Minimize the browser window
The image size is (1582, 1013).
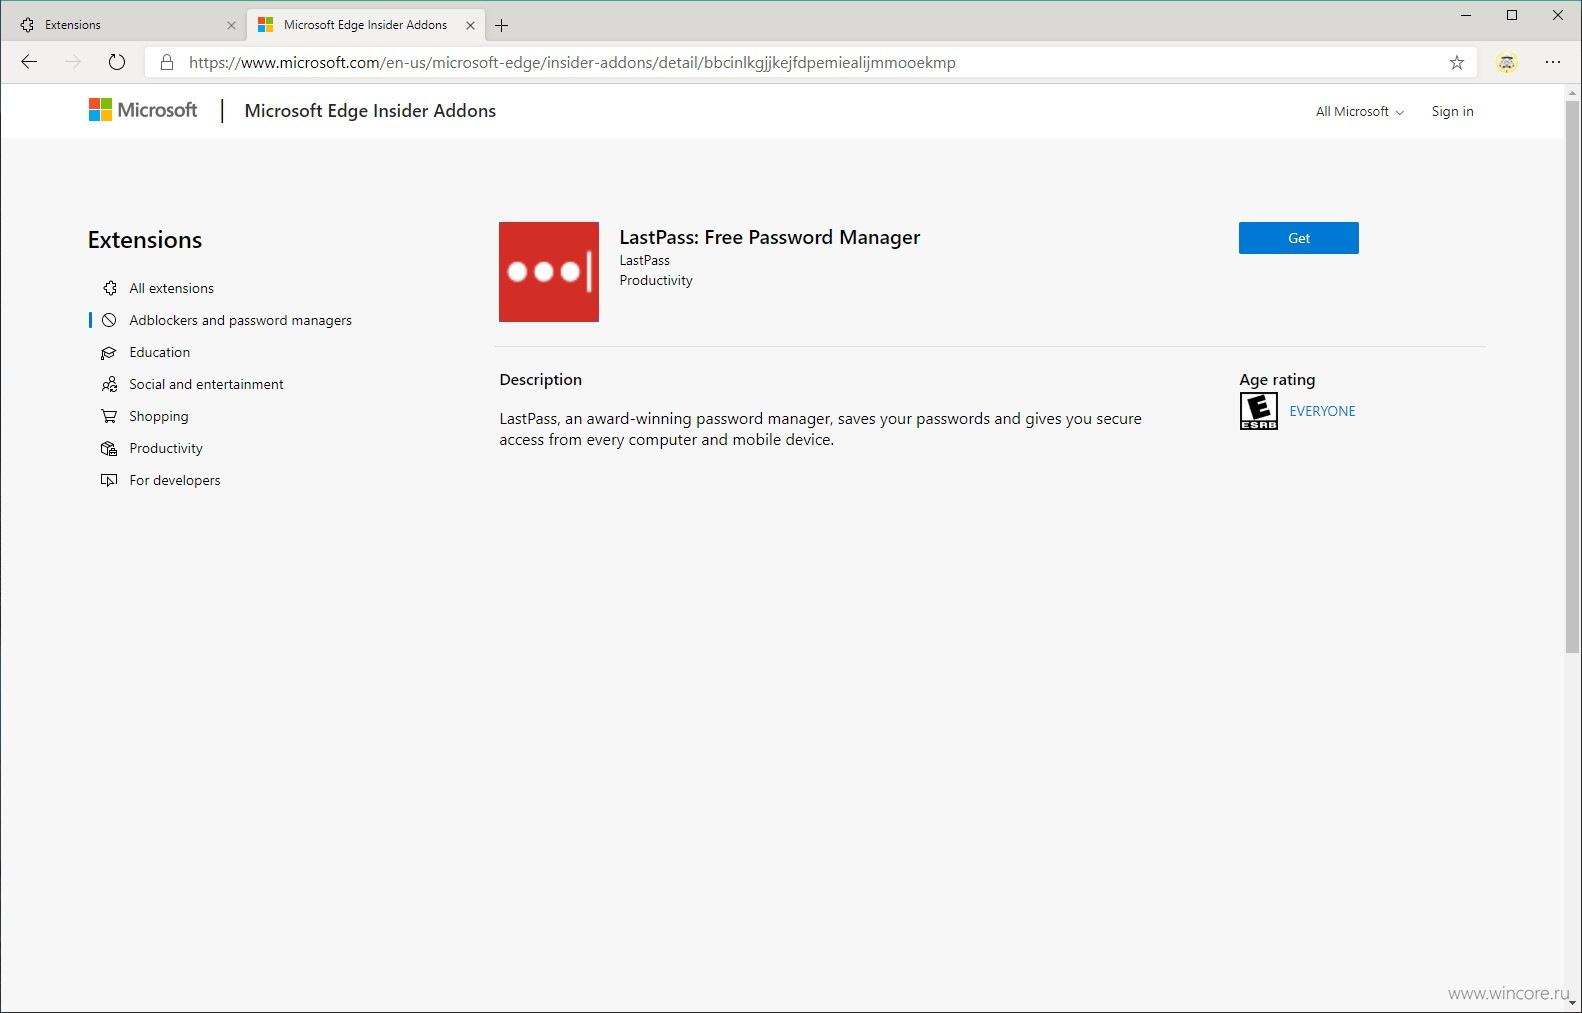1466,15
